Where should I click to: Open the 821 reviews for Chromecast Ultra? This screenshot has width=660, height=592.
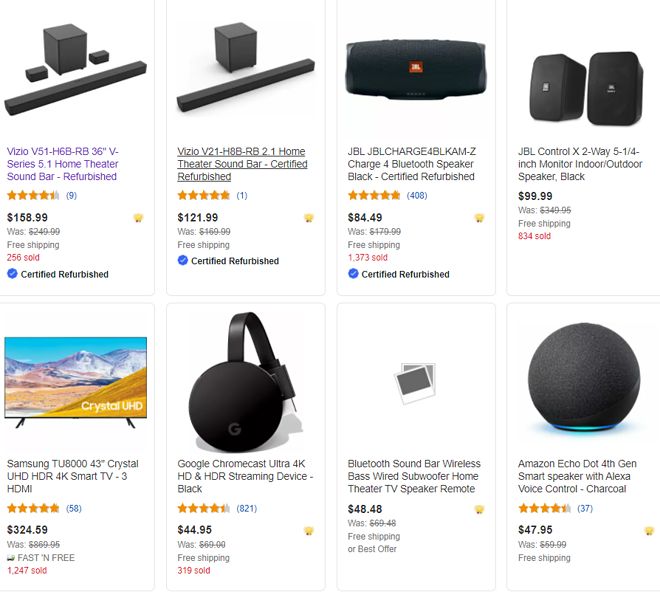247,508
